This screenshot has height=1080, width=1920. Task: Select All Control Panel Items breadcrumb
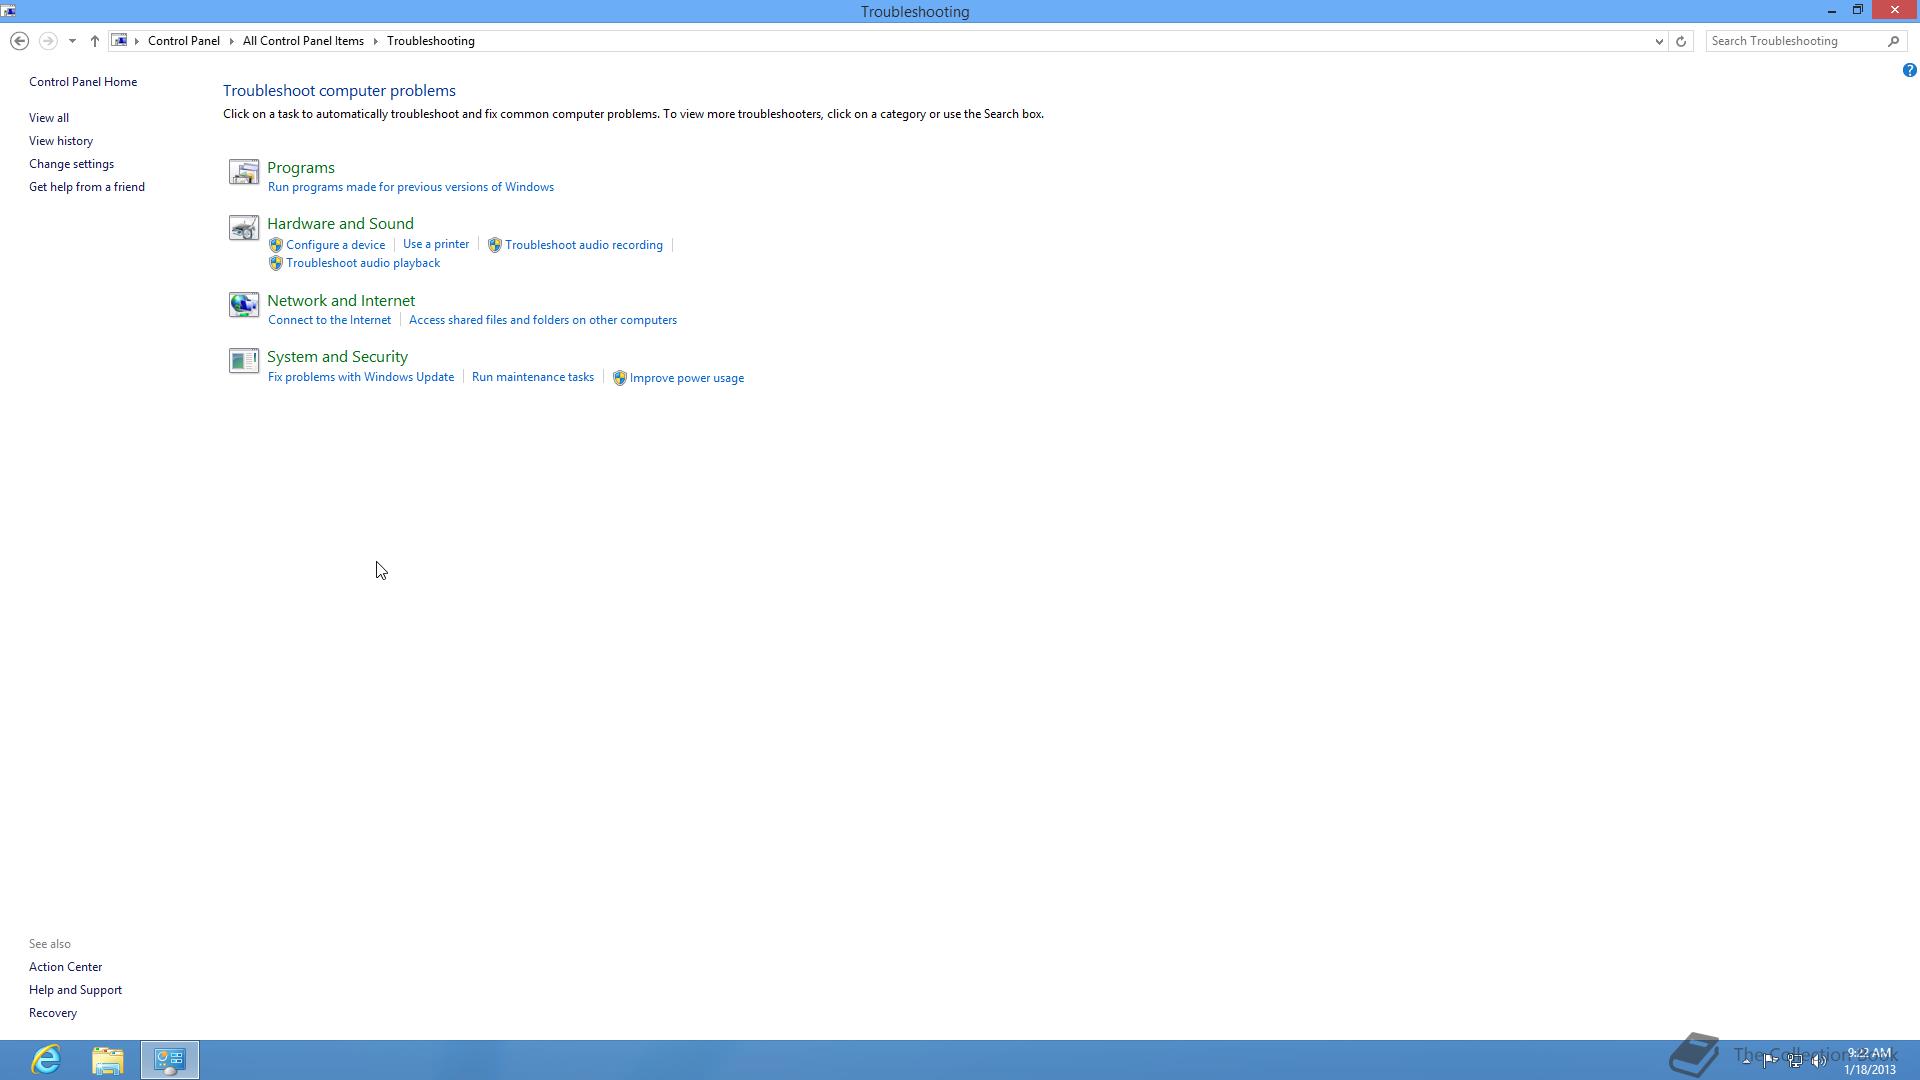303,41
